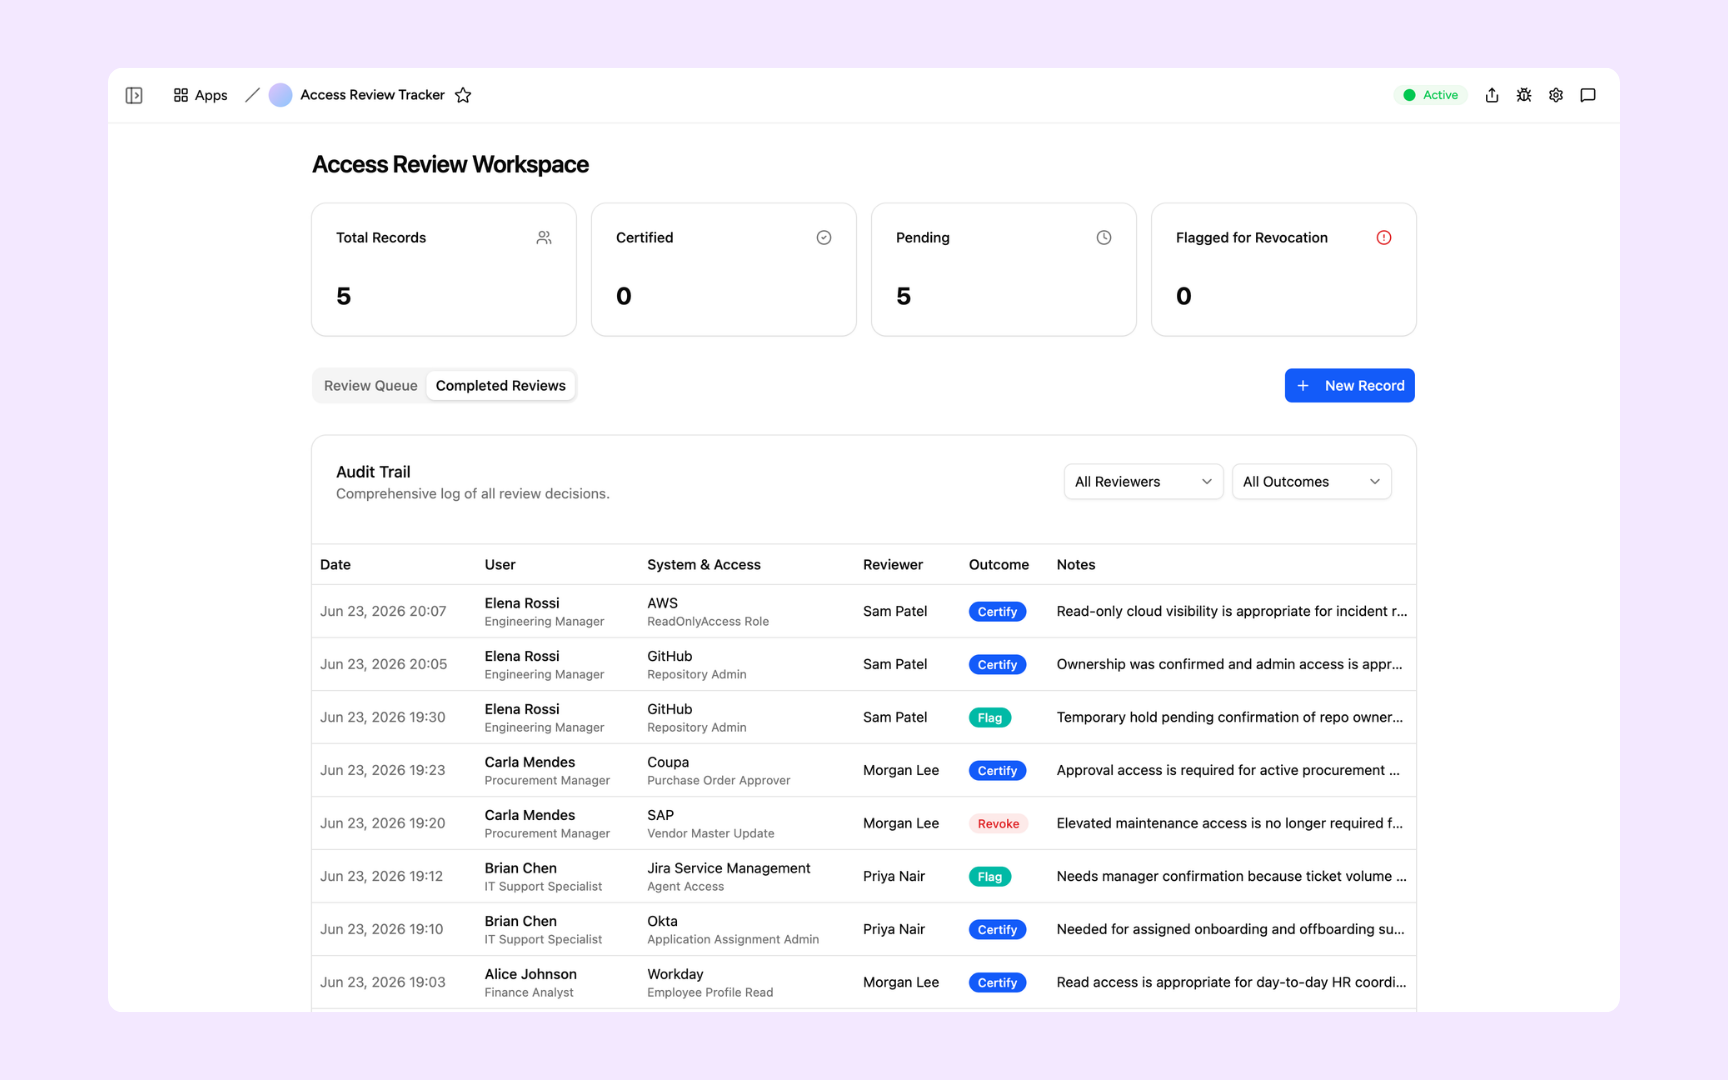Toggle the sidebar panel icon

(134, 95)
